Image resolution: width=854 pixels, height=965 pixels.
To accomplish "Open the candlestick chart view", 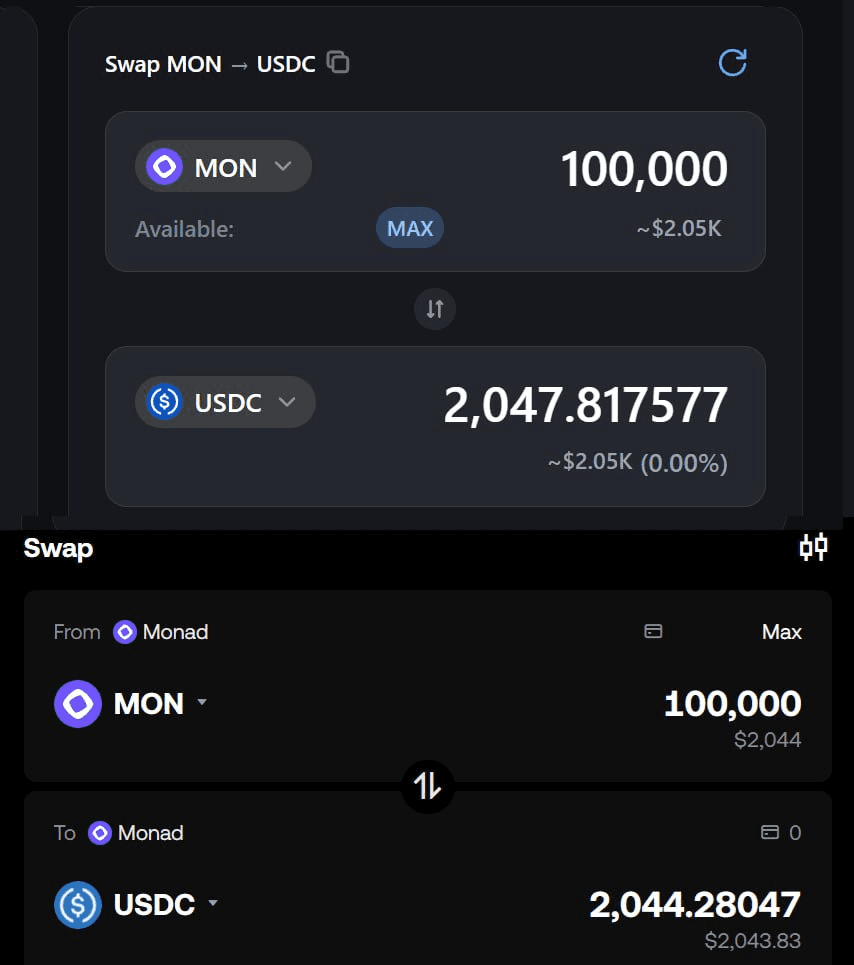I will [813, 547].
